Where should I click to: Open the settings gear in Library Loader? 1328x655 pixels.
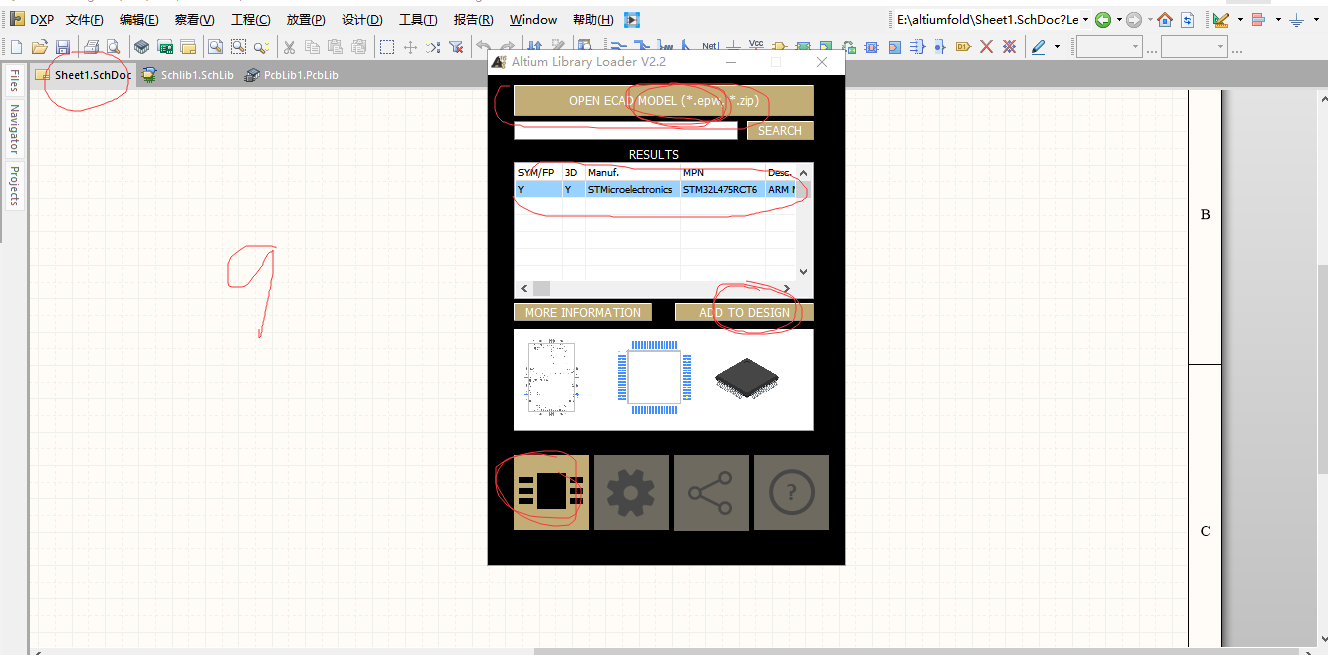pyautogui.click(x=631, y=491)
